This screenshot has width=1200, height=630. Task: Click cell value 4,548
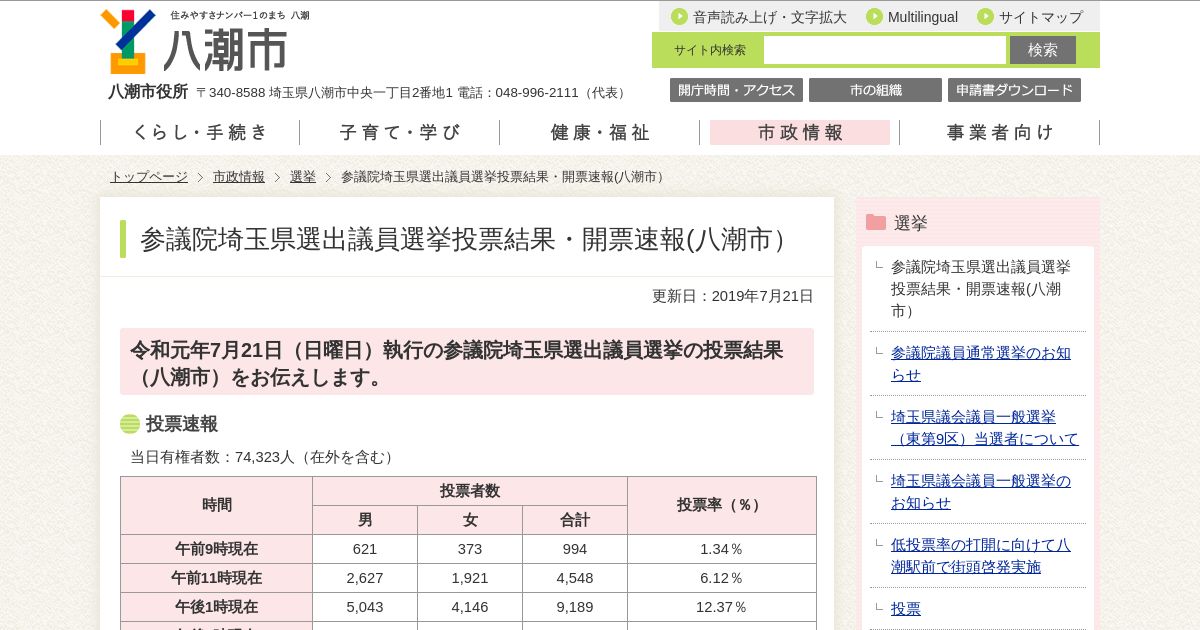tap(575, 578)
